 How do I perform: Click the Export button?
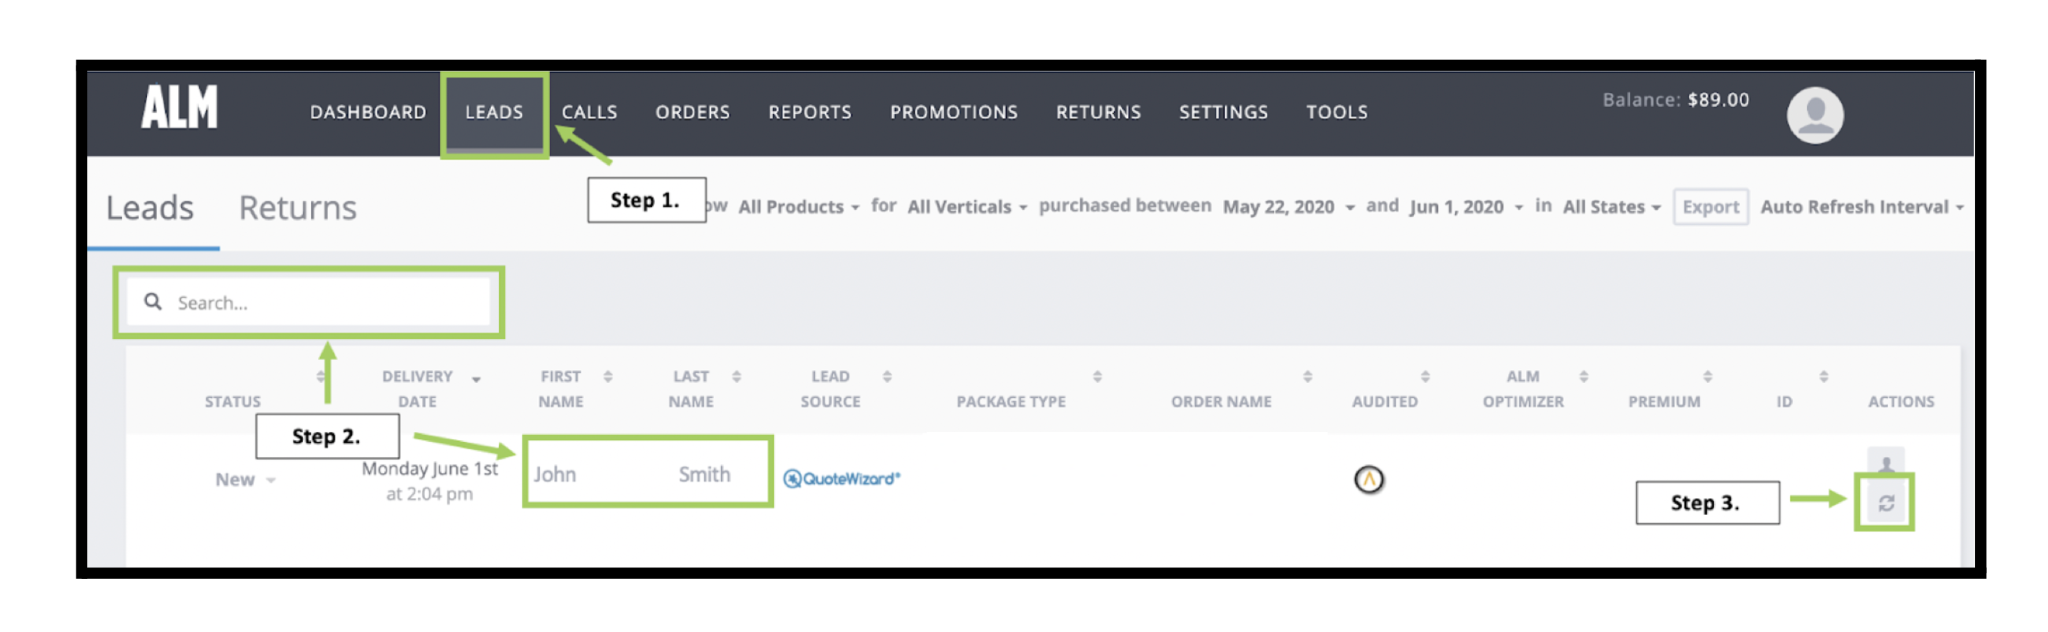tap(1710, 207)
